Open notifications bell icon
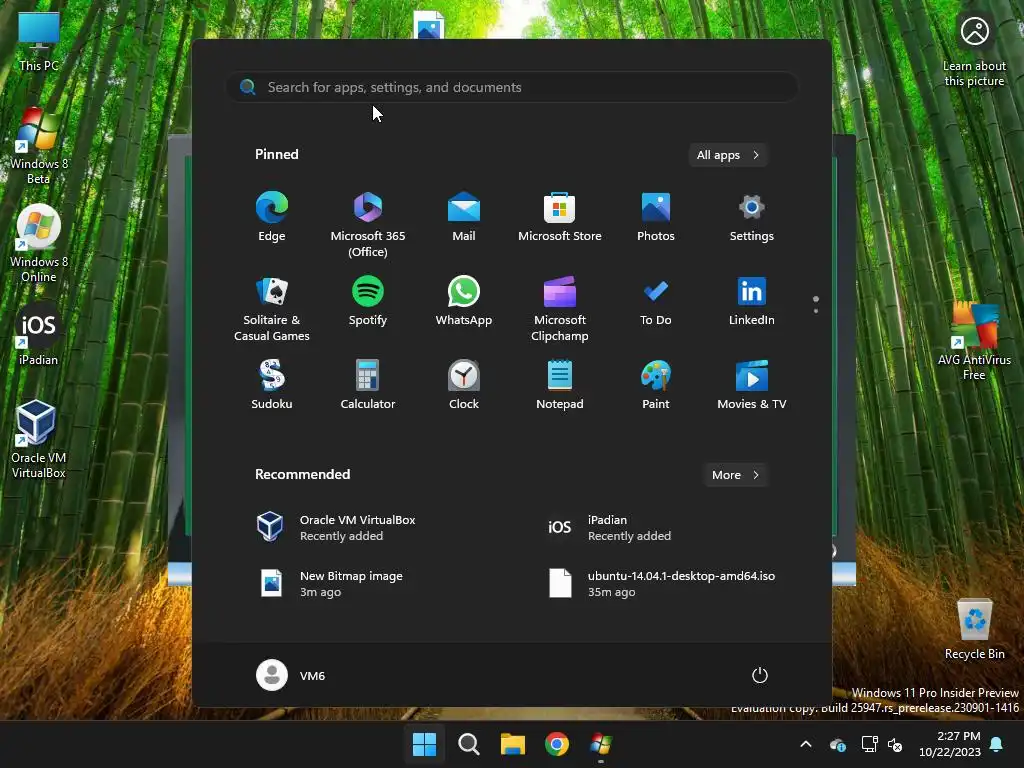 coord(997,744)
